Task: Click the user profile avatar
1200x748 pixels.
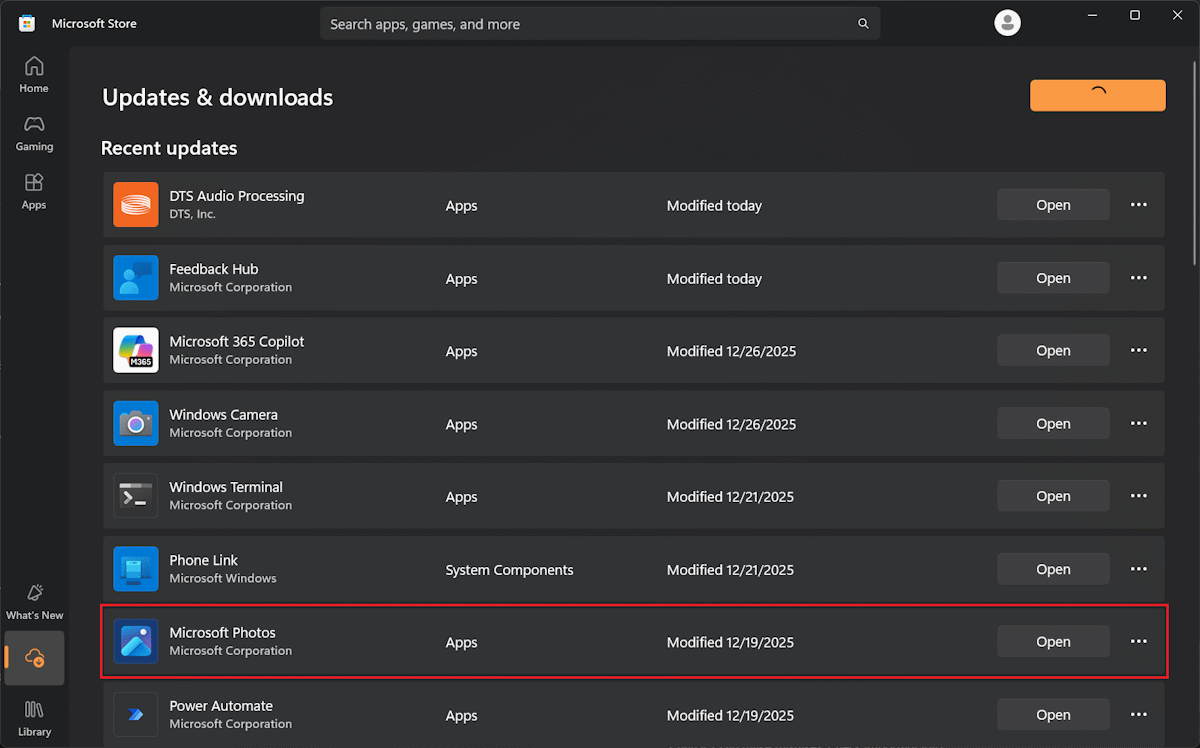Action: pos(1008,23)
